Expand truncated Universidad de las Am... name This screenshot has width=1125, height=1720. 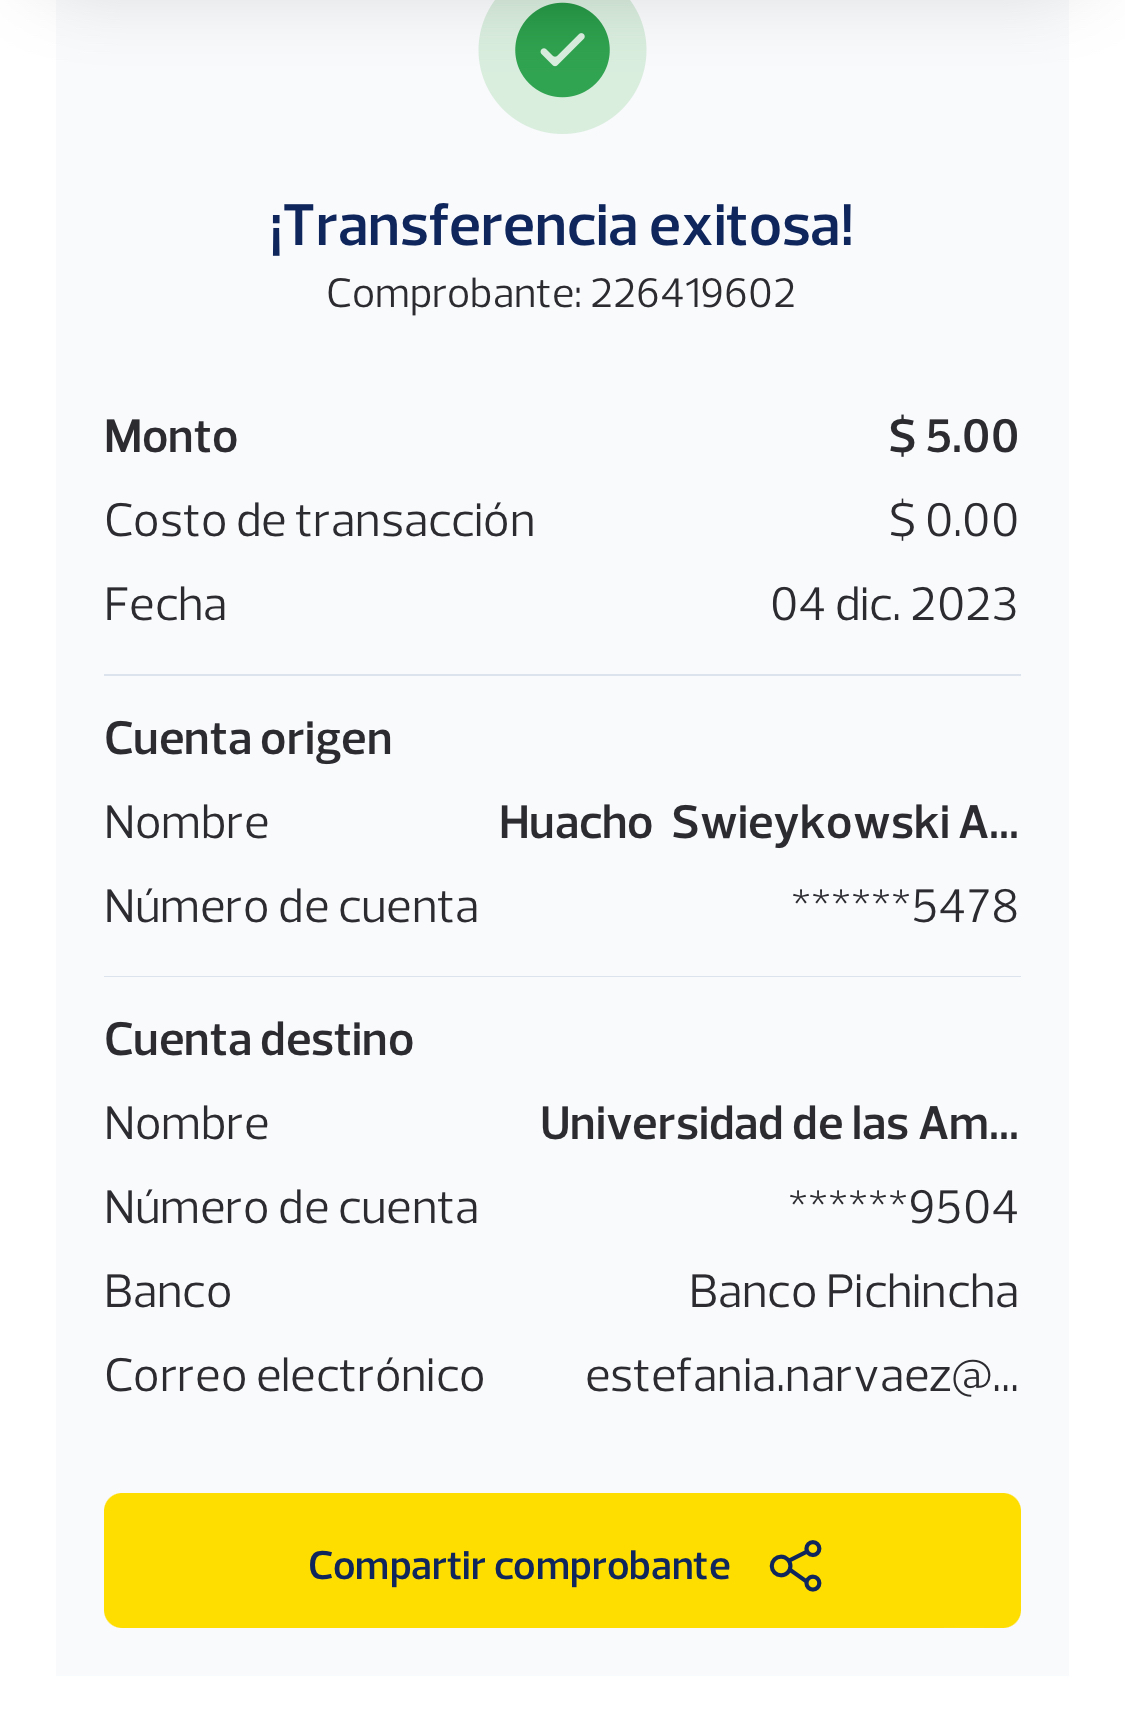pyautogui.click(x=778, y=1124)
